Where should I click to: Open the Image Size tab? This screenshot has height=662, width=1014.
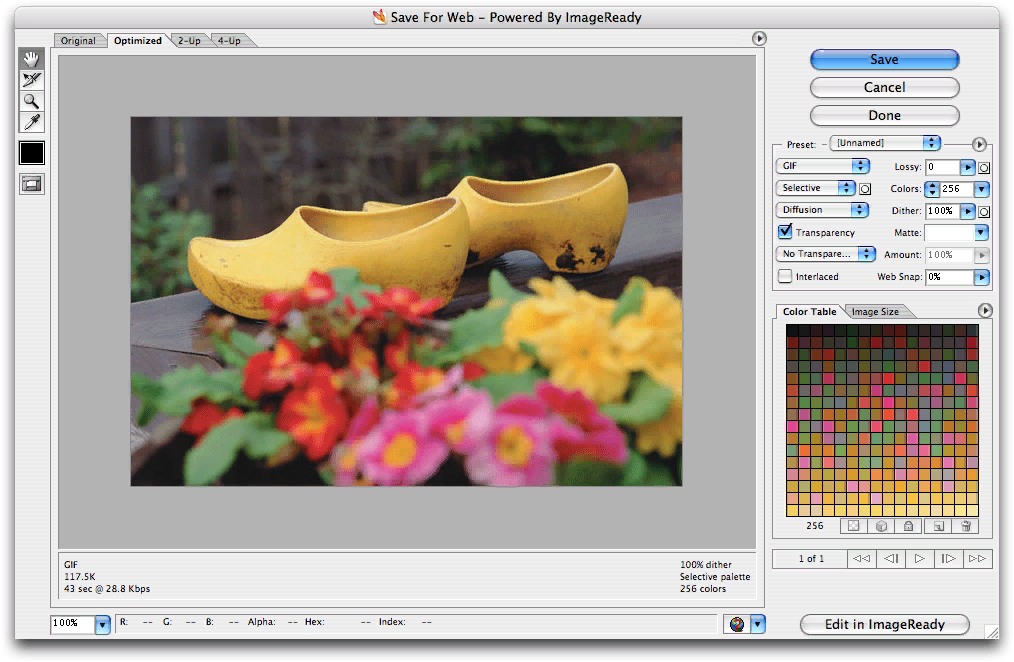click(875, 312)
